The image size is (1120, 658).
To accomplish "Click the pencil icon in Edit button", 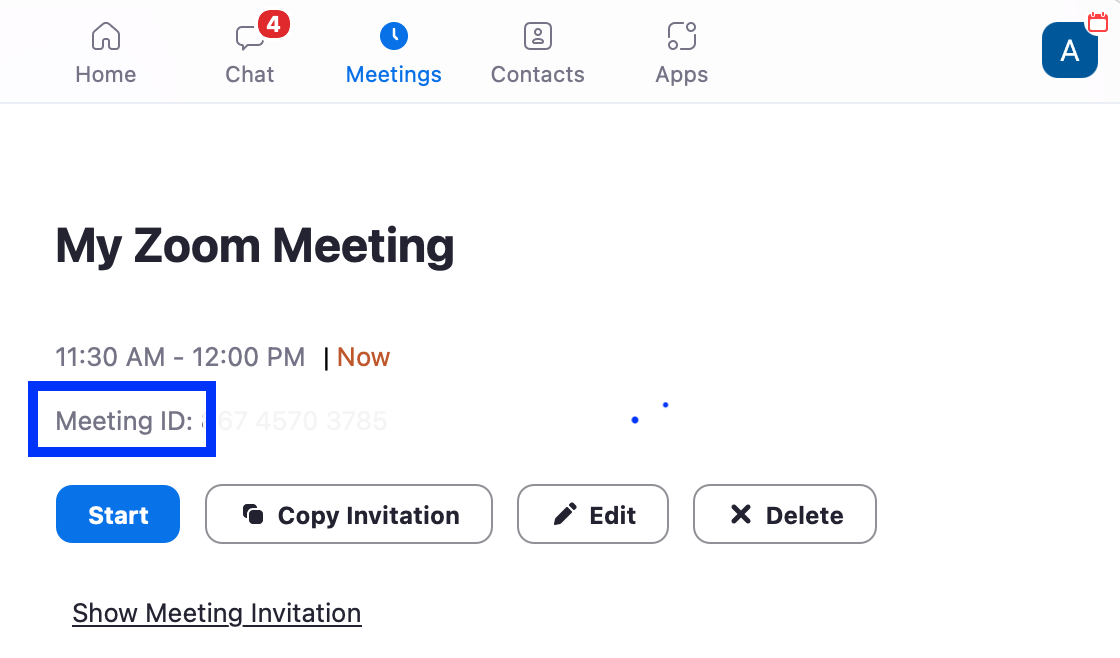I will [x=565, y=514].
